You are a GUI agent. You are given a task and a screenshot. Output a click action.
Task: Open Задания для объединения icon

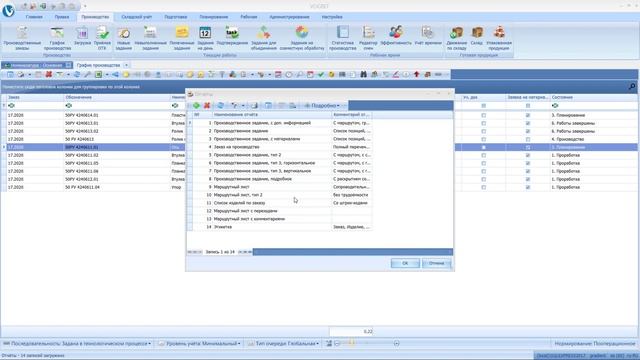coord(264,38)
